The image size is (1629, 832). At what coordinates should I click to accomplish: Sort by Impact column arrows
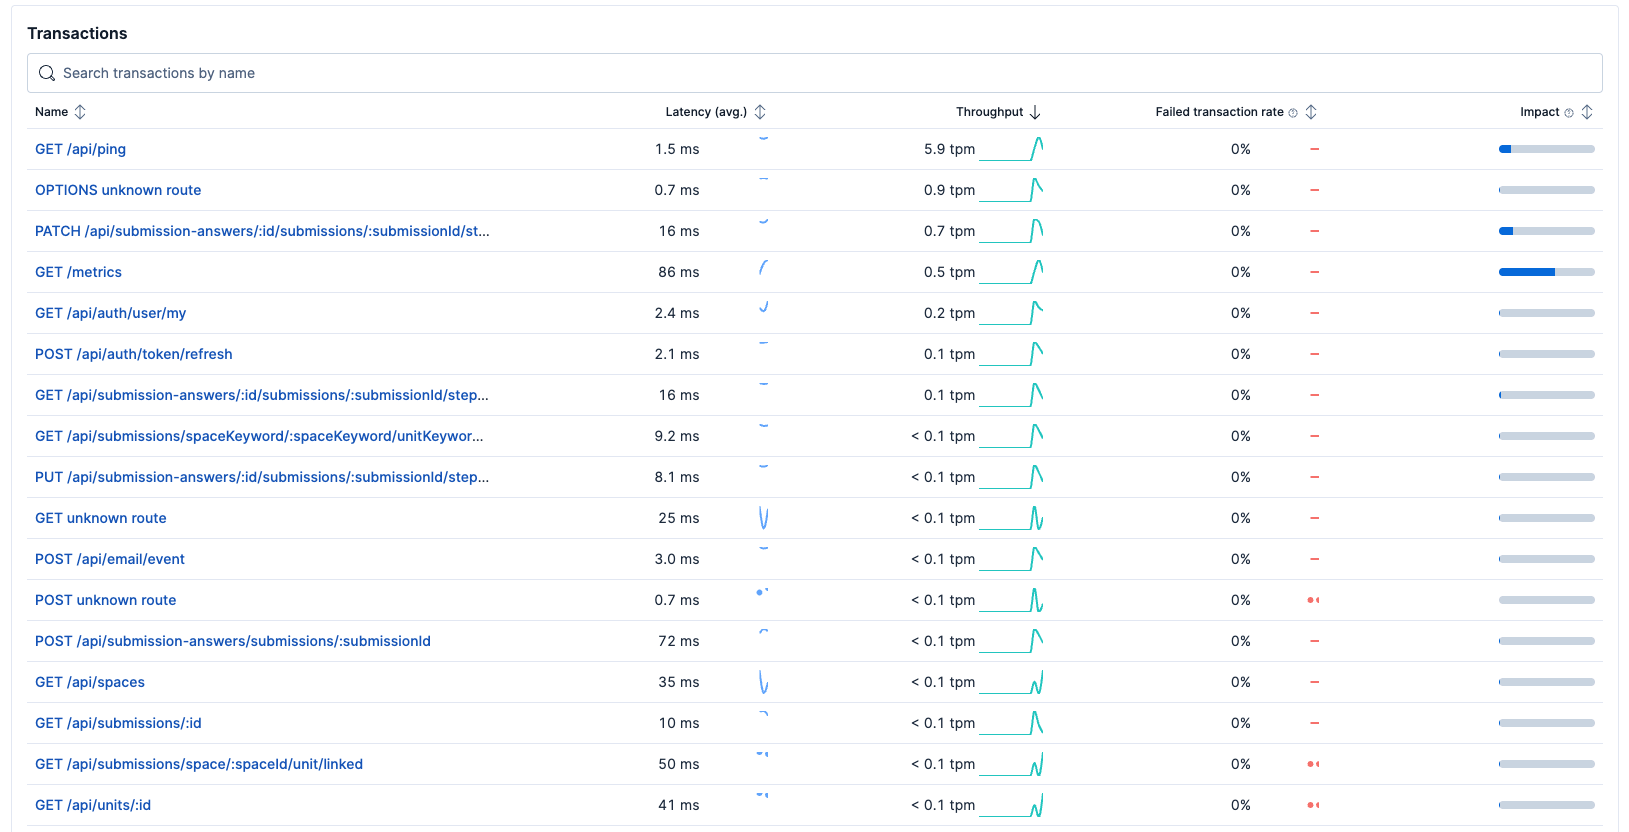coord(1587,112)
